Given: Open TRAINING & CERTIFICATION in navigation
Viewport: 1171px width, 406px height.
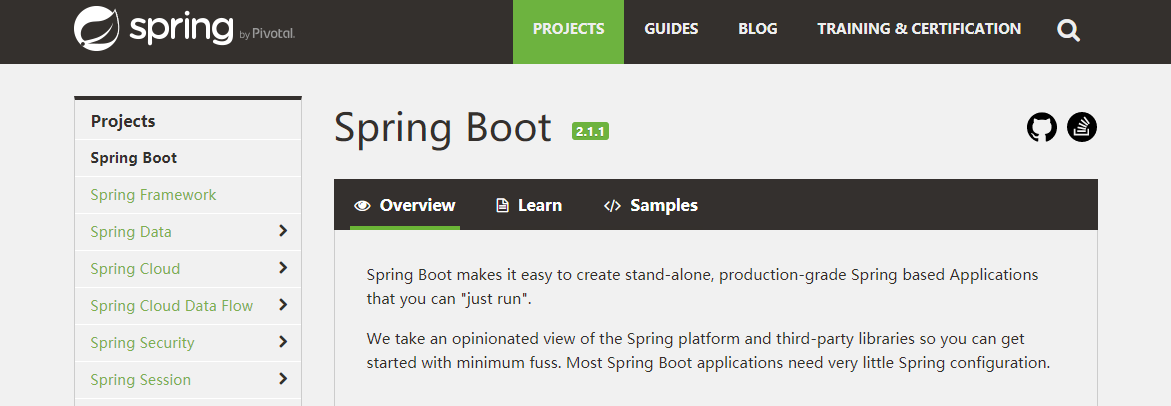Looking at the screenshot, I should pos(919,29).
